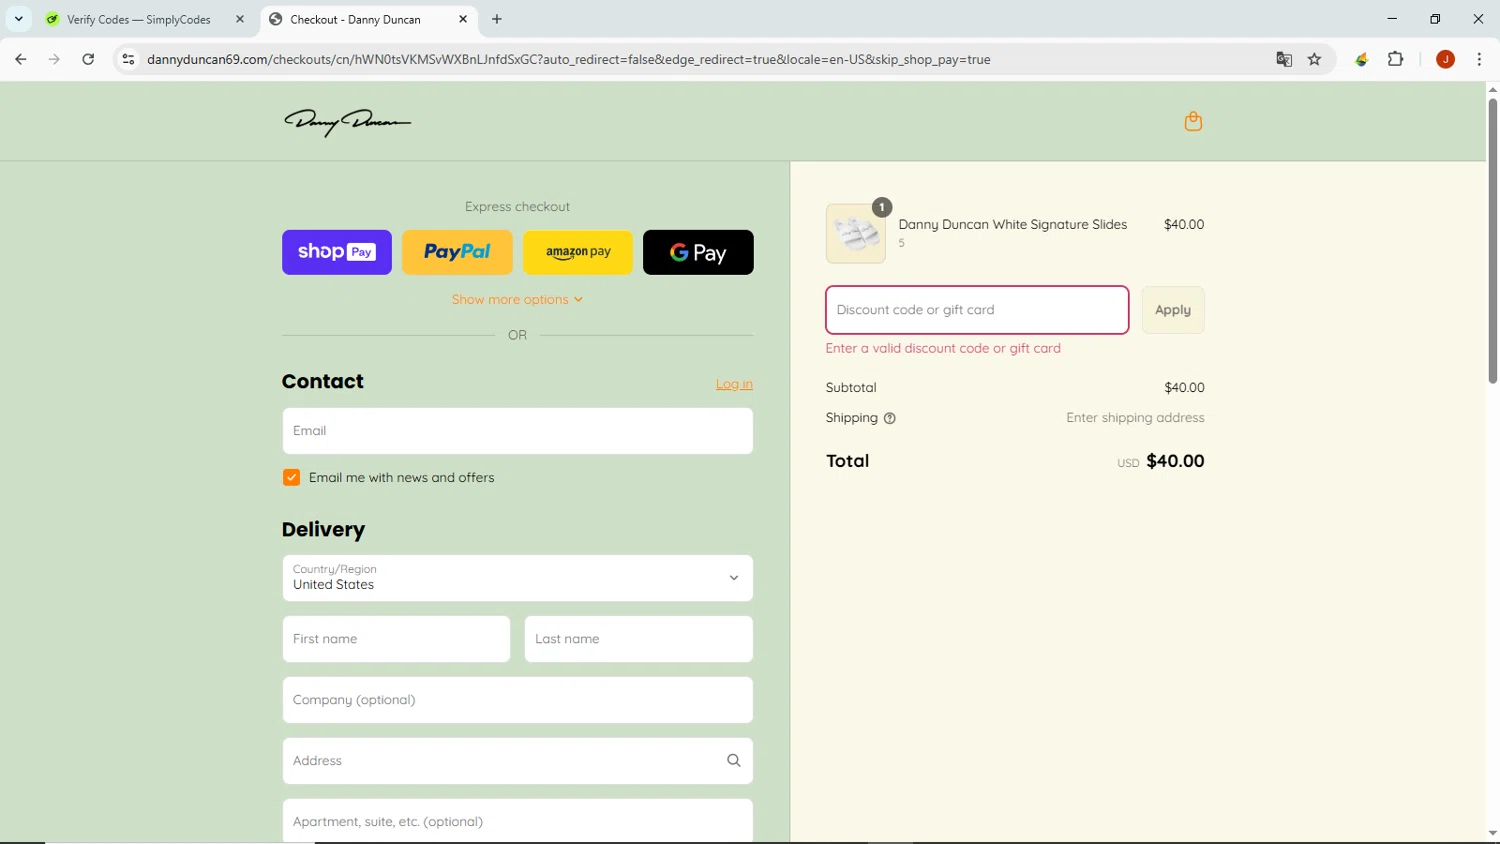Click the browser address bar URL

coord(568,59)
